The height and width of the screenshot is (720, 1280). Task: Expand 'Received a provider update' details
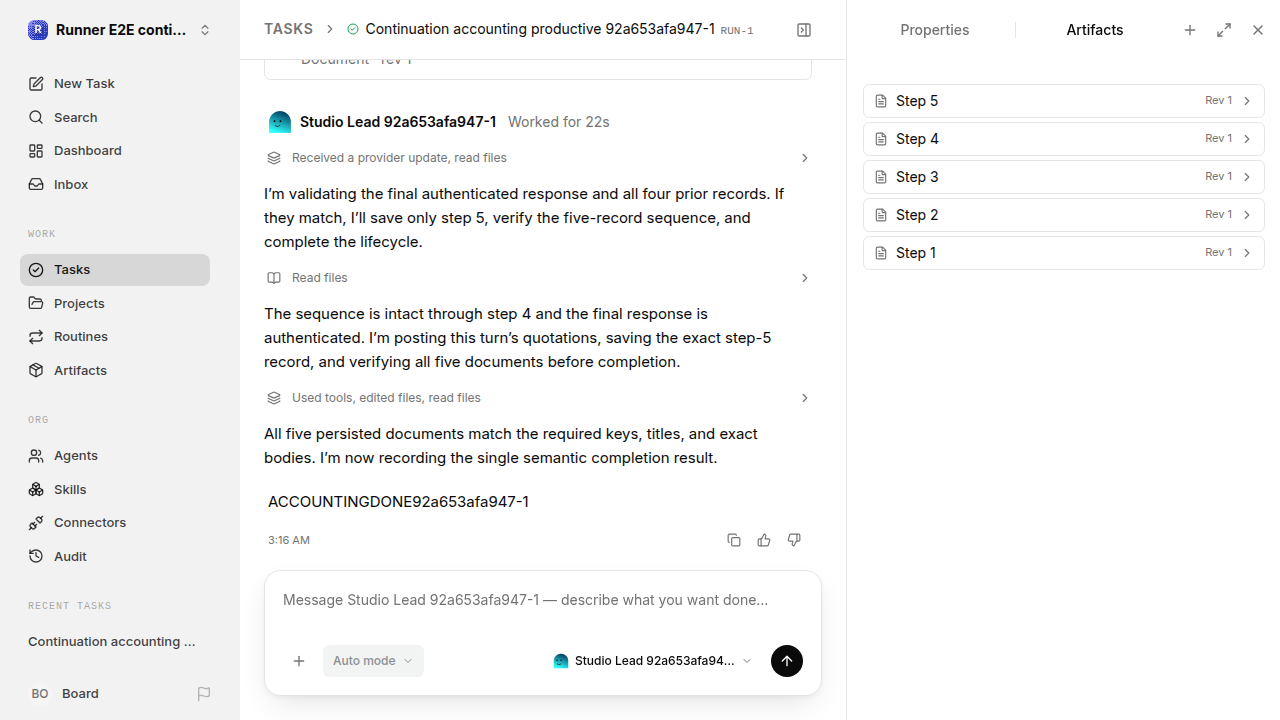(538, 158)
